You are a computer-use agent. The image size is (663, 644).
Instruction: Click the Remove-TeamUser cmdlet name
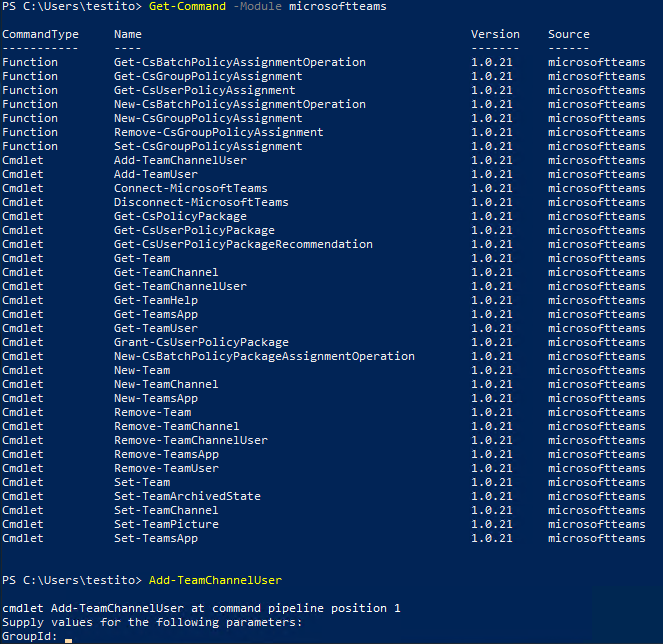pos(166,468)
